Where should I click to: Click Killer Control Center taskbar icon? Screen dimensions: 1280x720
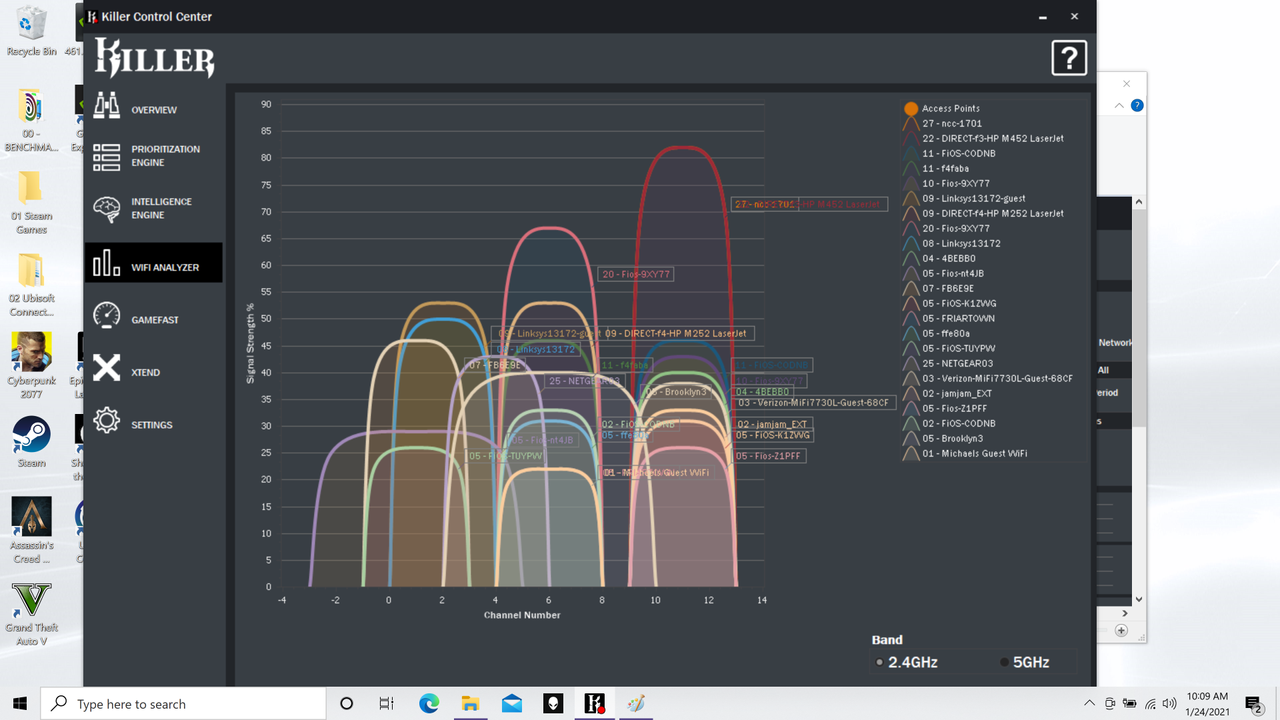click(595, 704)
